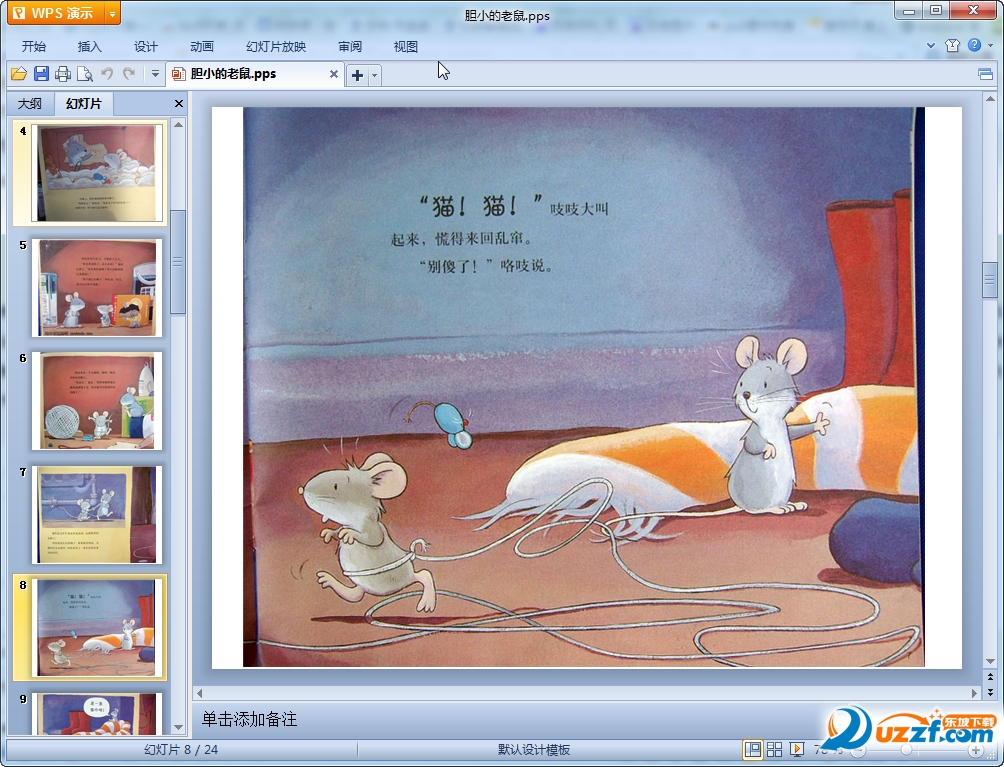Click the main slide vertical scrollbar handle

point(990,280)
